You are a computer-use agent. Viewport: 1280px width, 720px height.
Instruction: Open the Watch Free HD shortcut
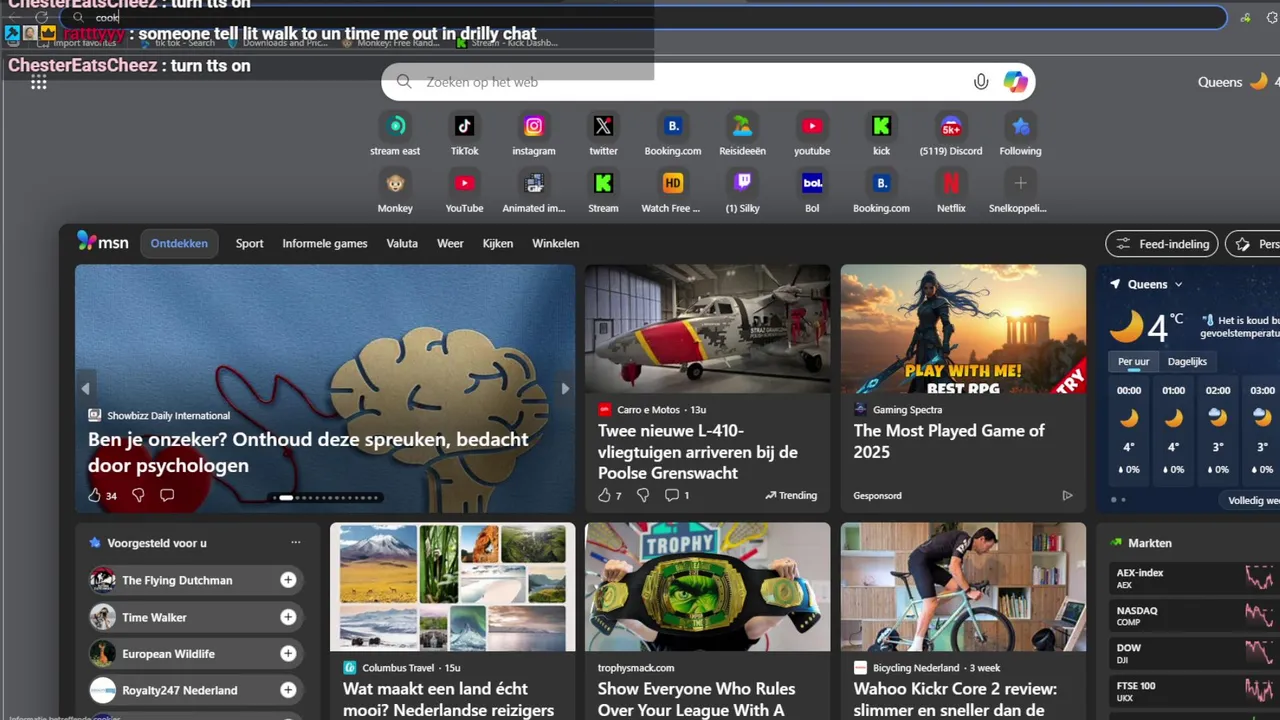(673, 183)
